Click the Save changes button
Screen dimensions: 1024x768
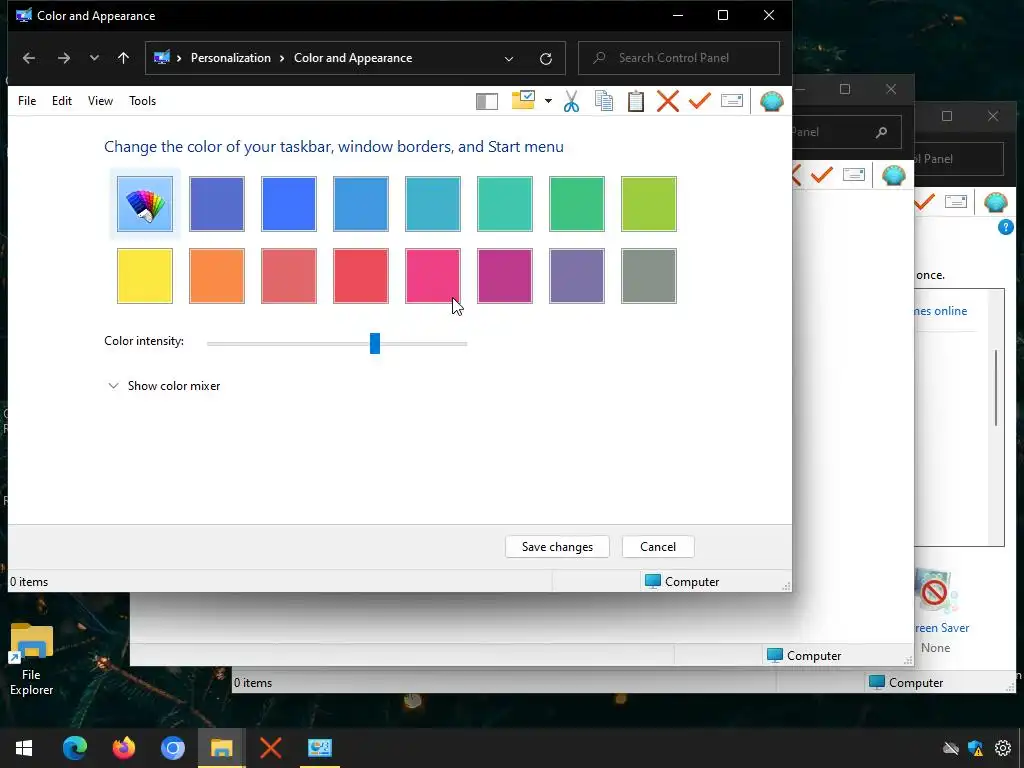557,547
